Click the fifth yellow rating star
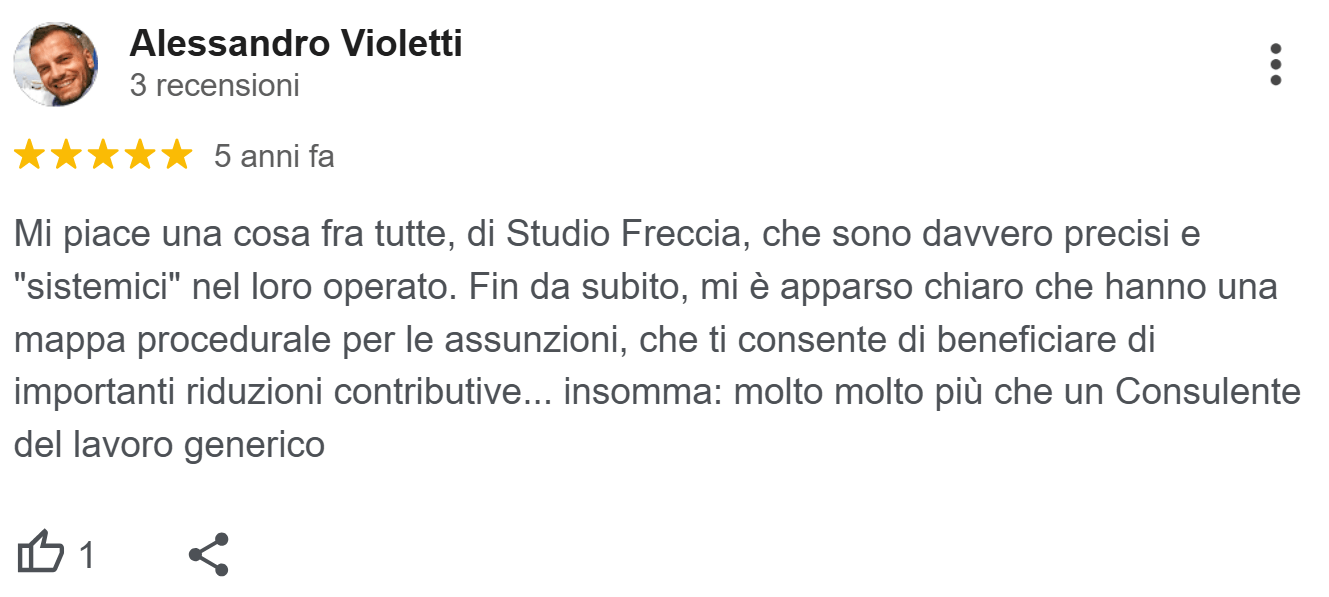 pos(175,156)
